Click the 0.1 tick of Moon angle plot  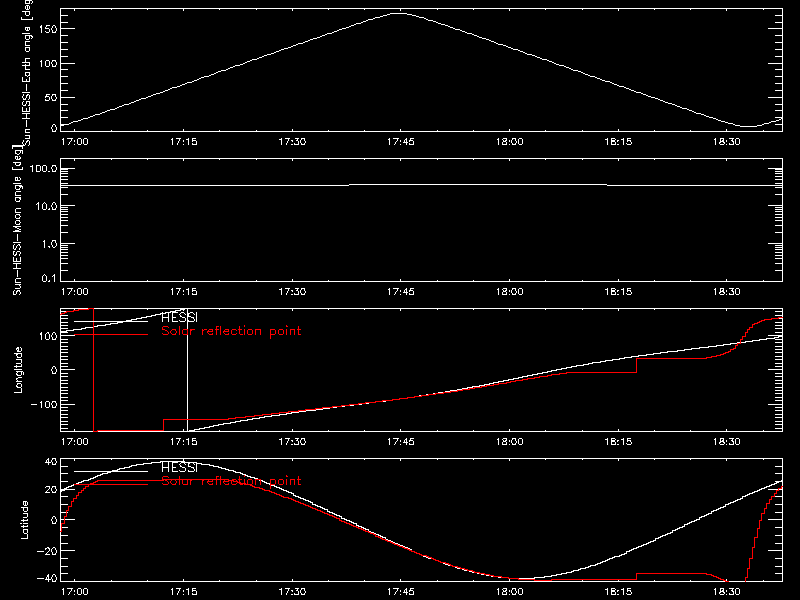tap(49, 278)
